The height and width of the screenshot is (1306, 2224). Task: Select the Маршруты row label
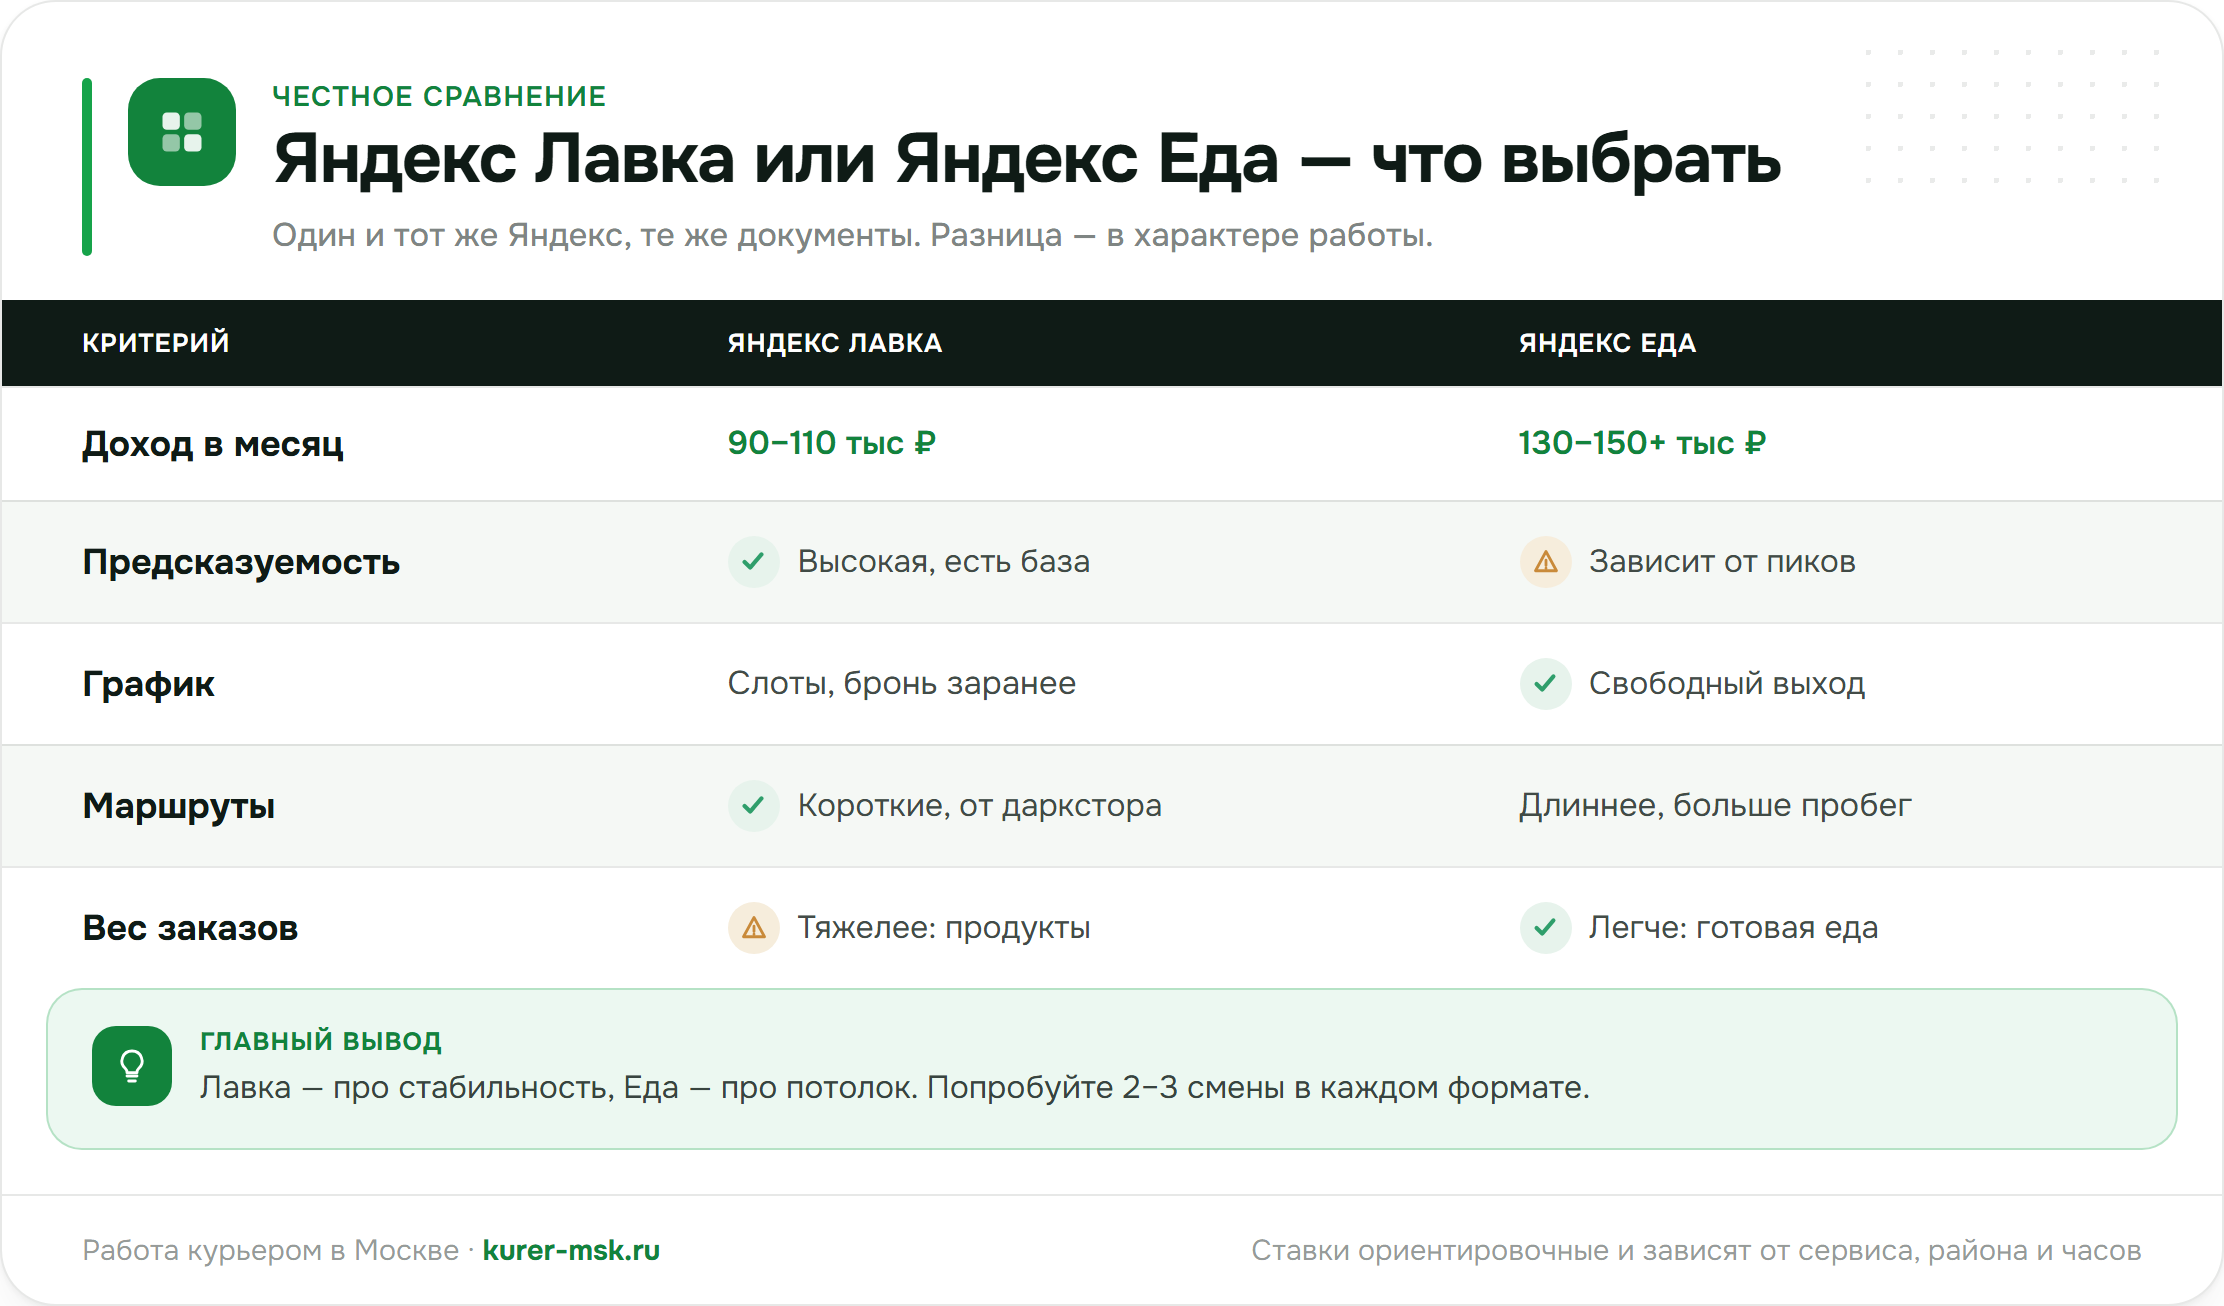point(179,806)
